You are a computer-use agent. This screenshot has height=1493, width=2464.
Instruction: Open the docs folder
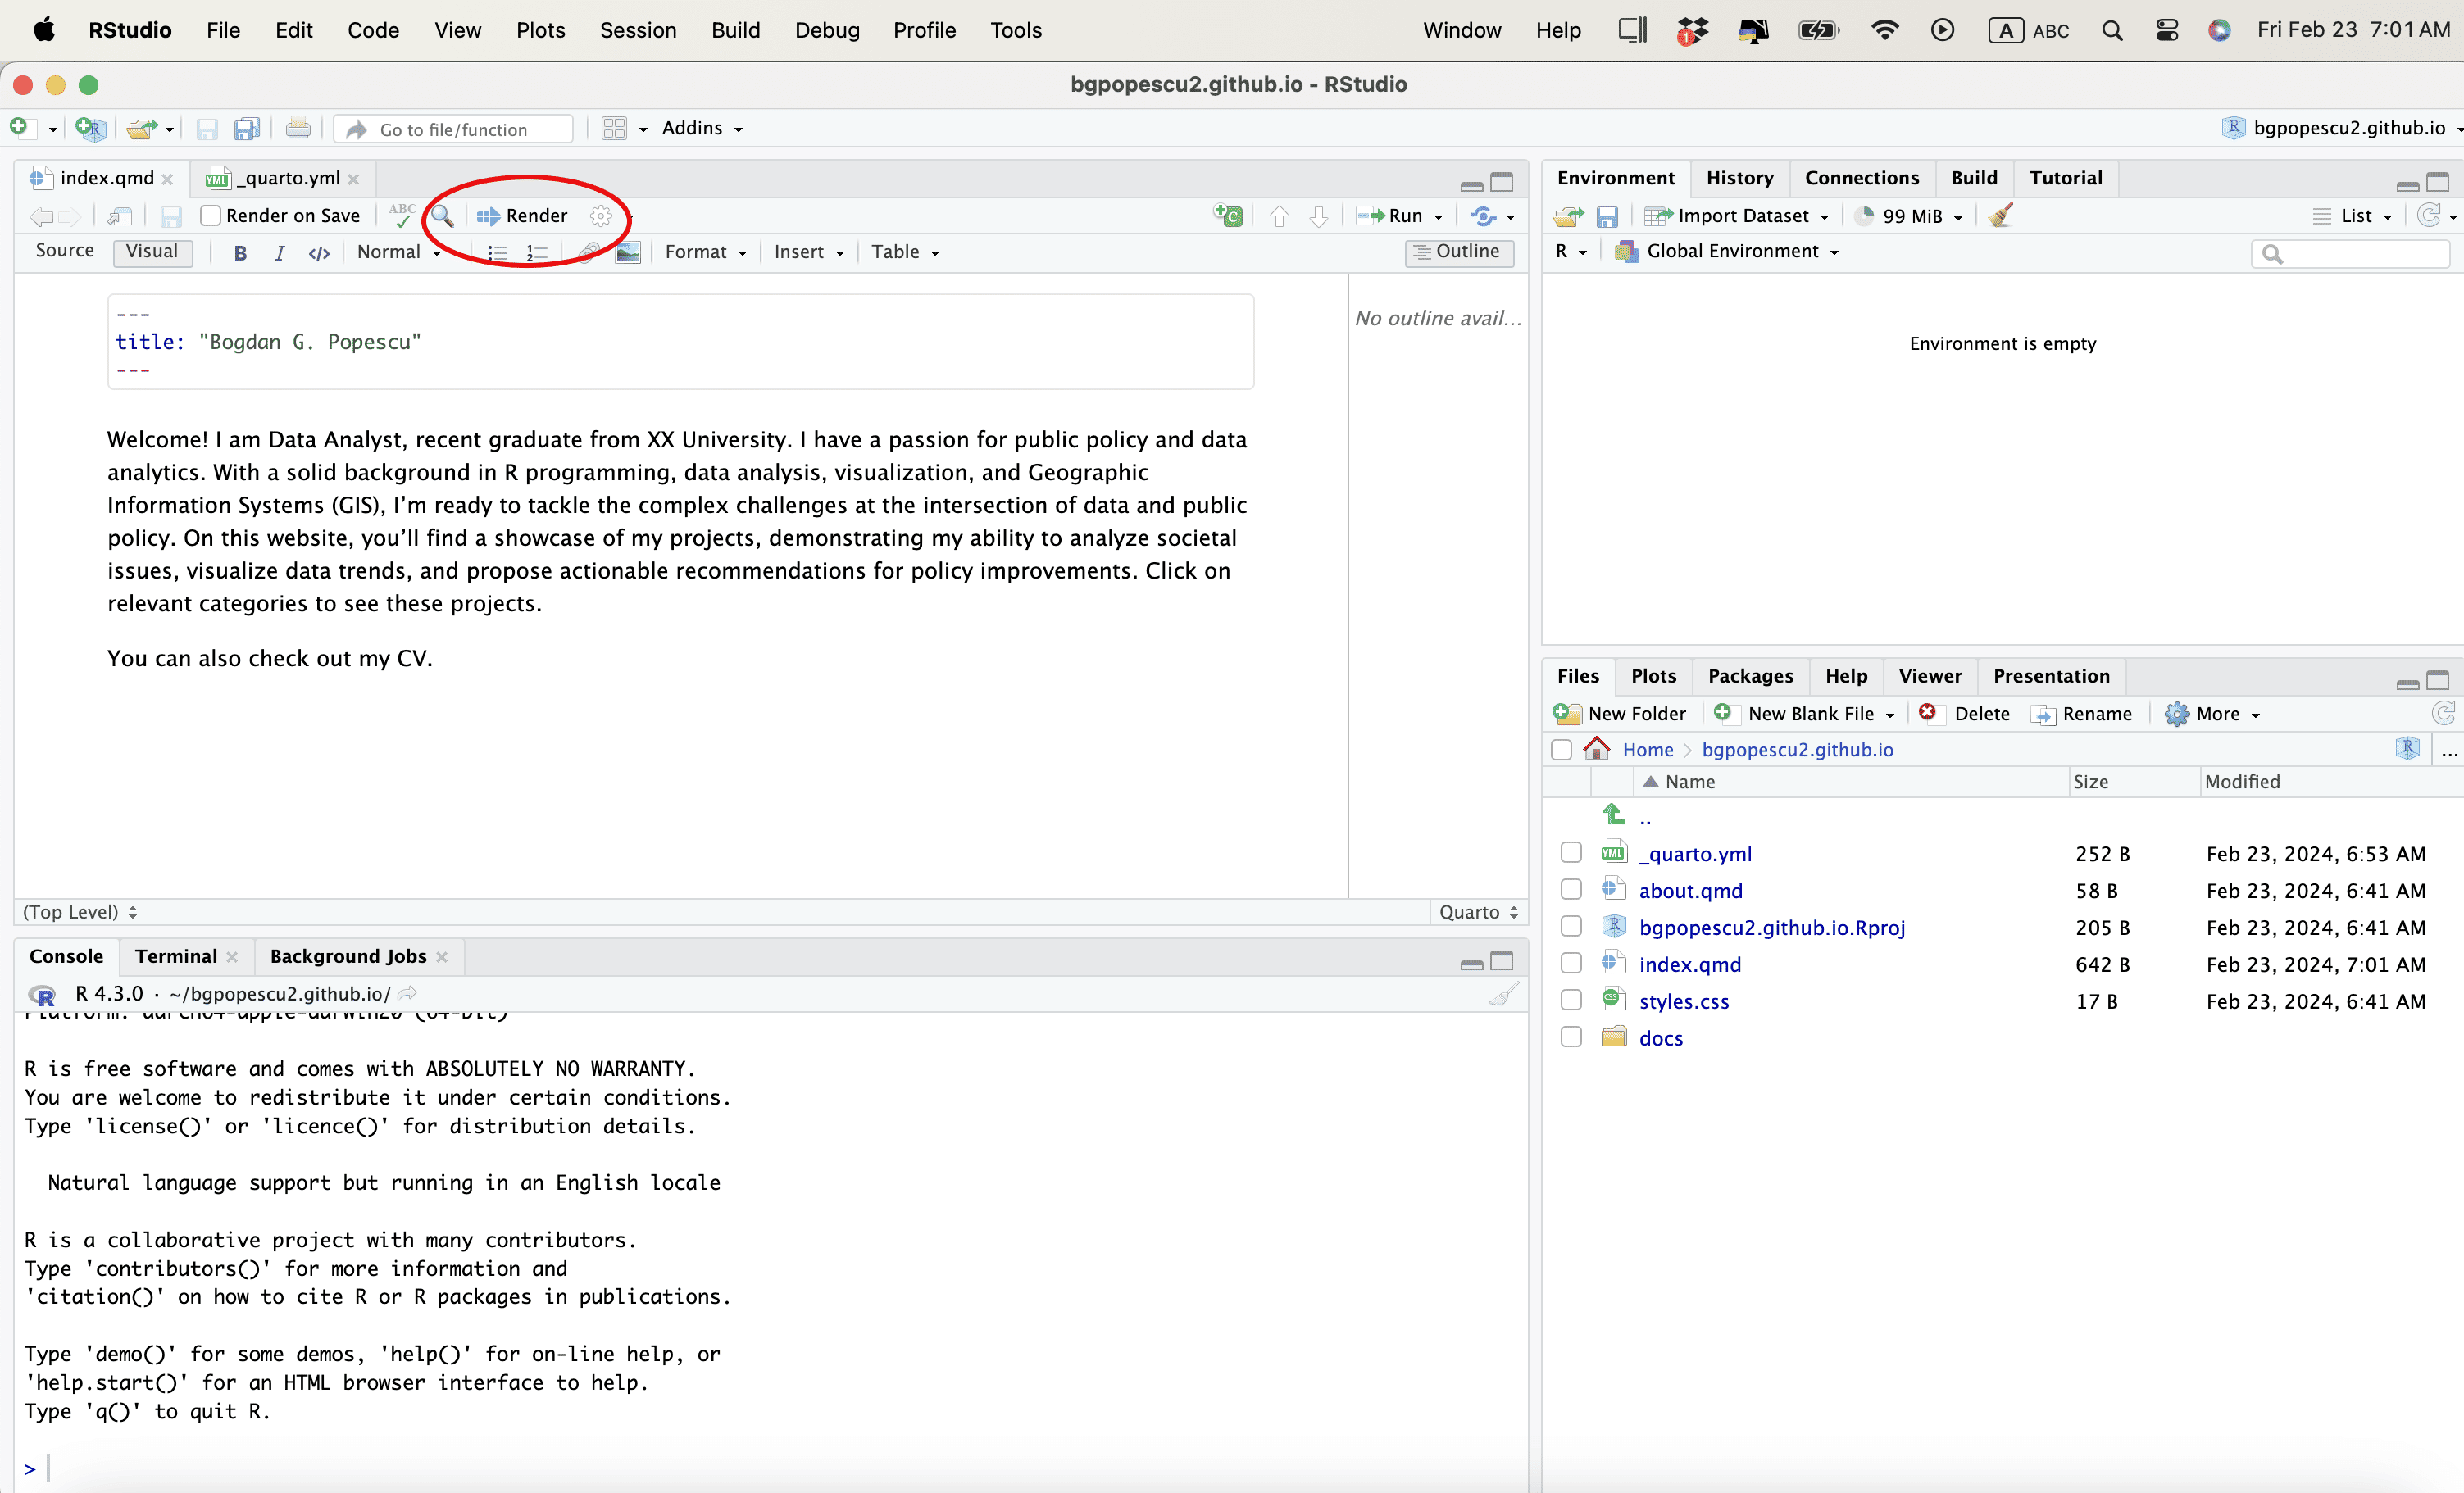(x=1660, y=1038)
